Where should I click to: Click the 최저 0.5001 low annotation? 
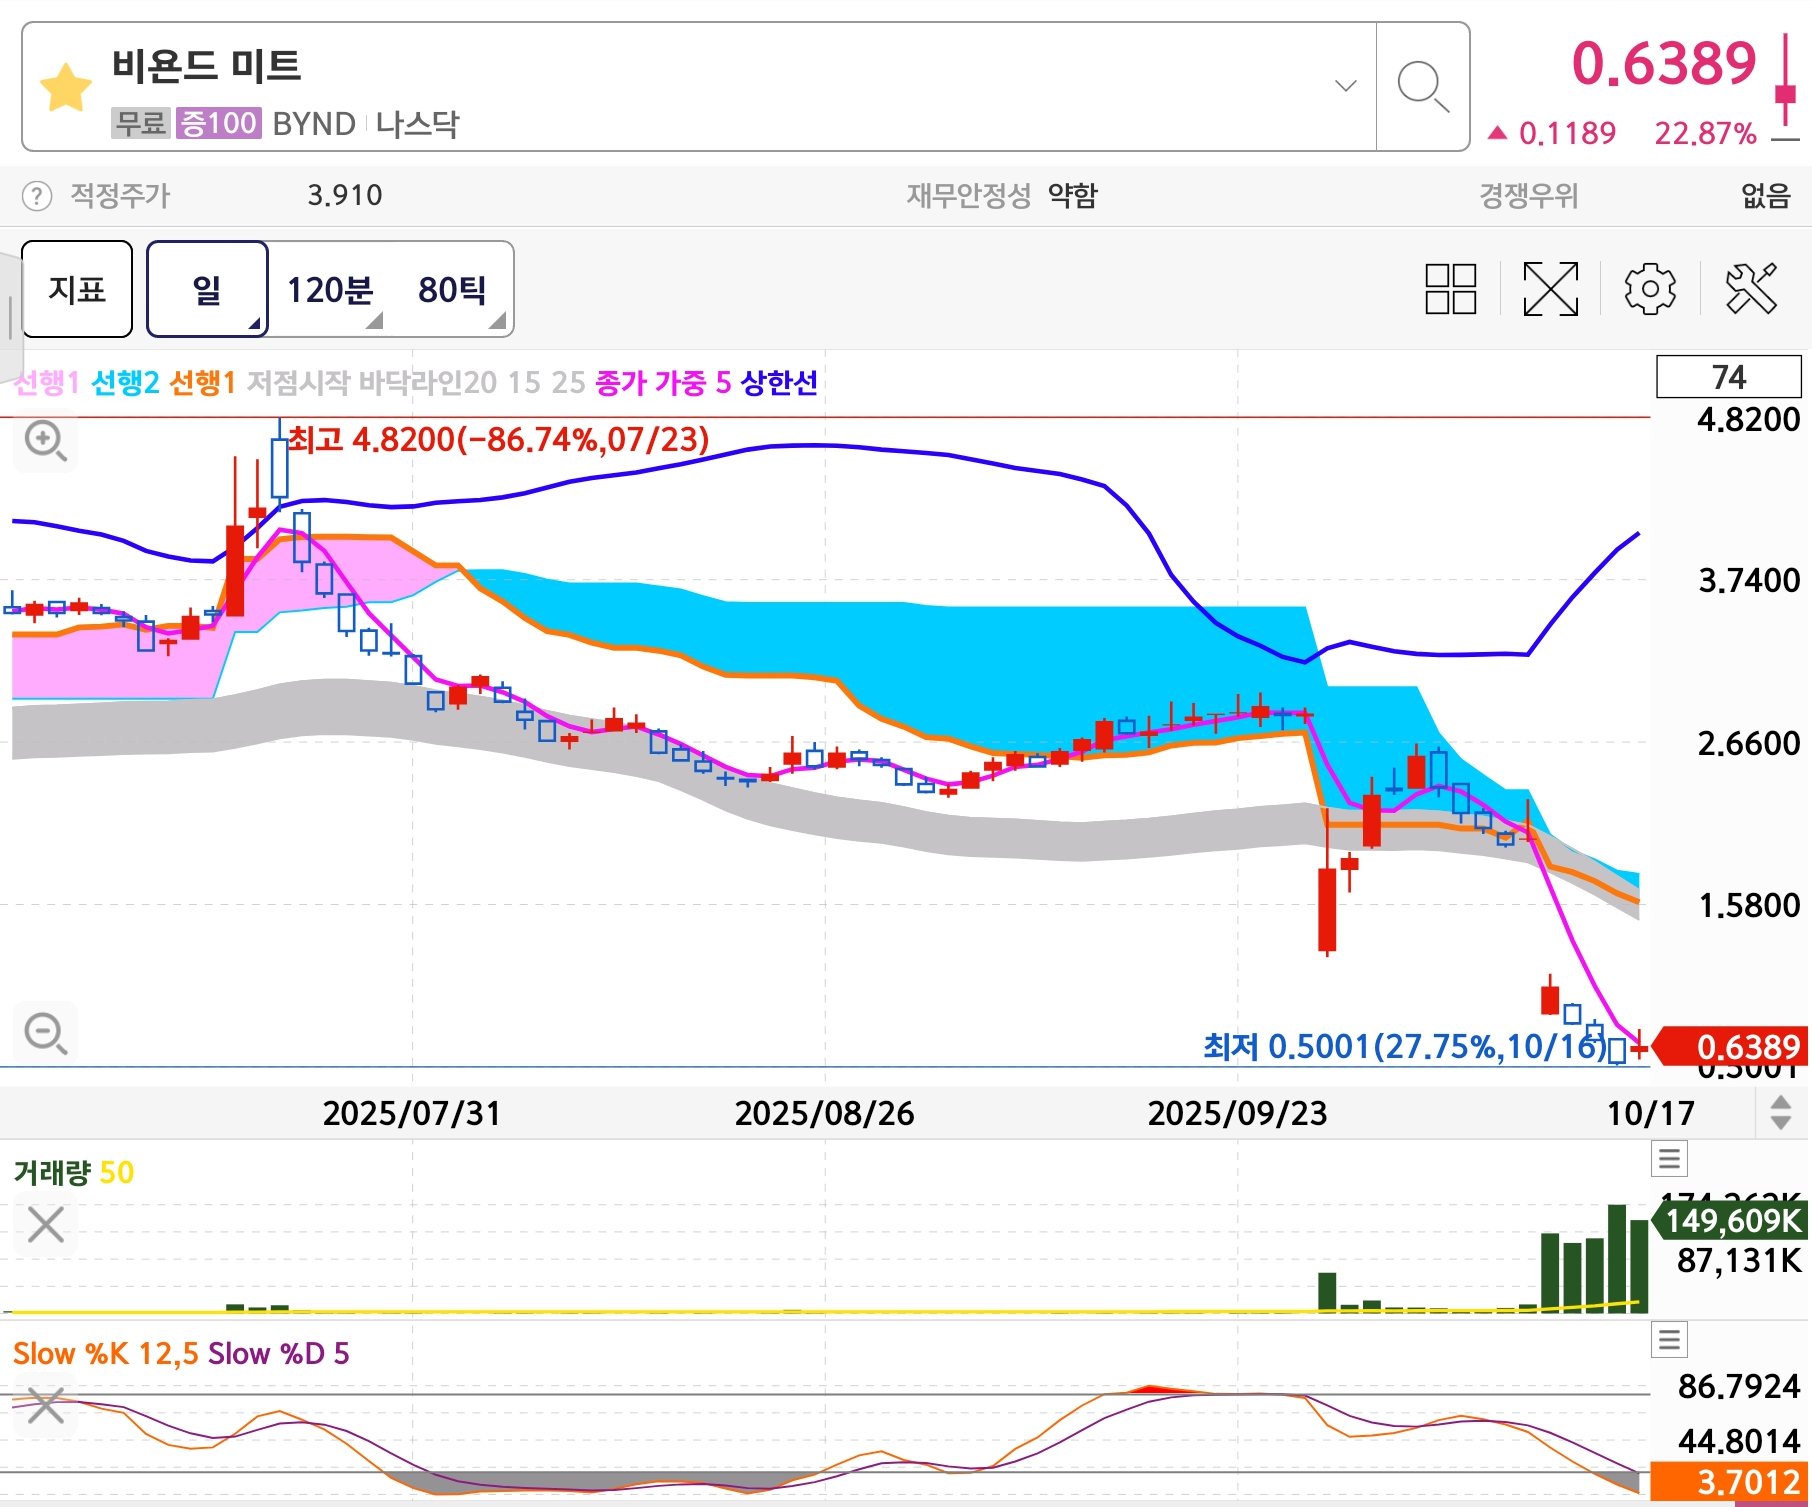[1404, 1046]
